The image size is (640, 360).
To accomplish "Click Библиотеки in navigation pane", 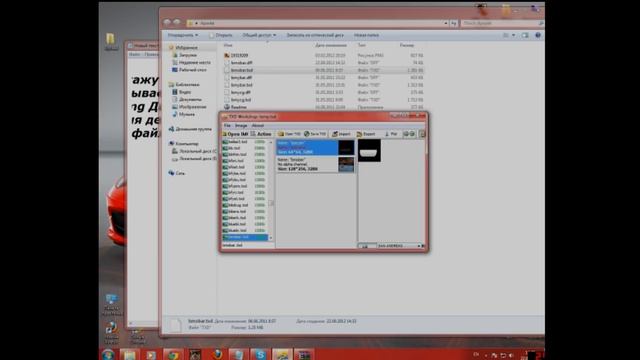I will 187,84.
